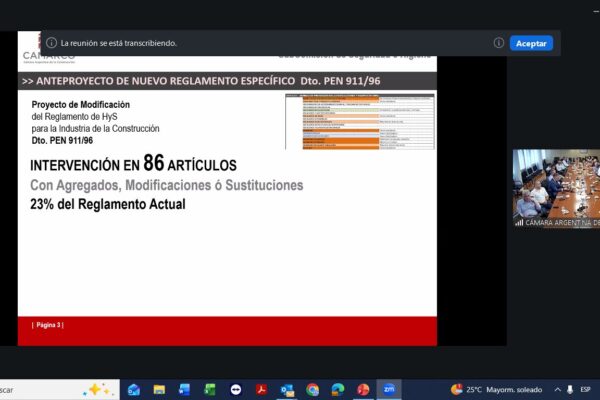Click the "Mayorm. soleado" weather text

(x=514, y=390)
